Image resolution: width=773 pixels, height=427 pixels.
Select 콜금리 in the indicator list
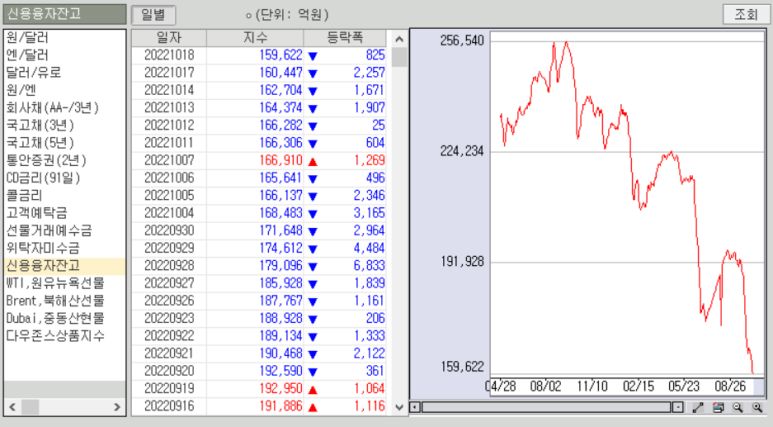[x=64, y=195]
